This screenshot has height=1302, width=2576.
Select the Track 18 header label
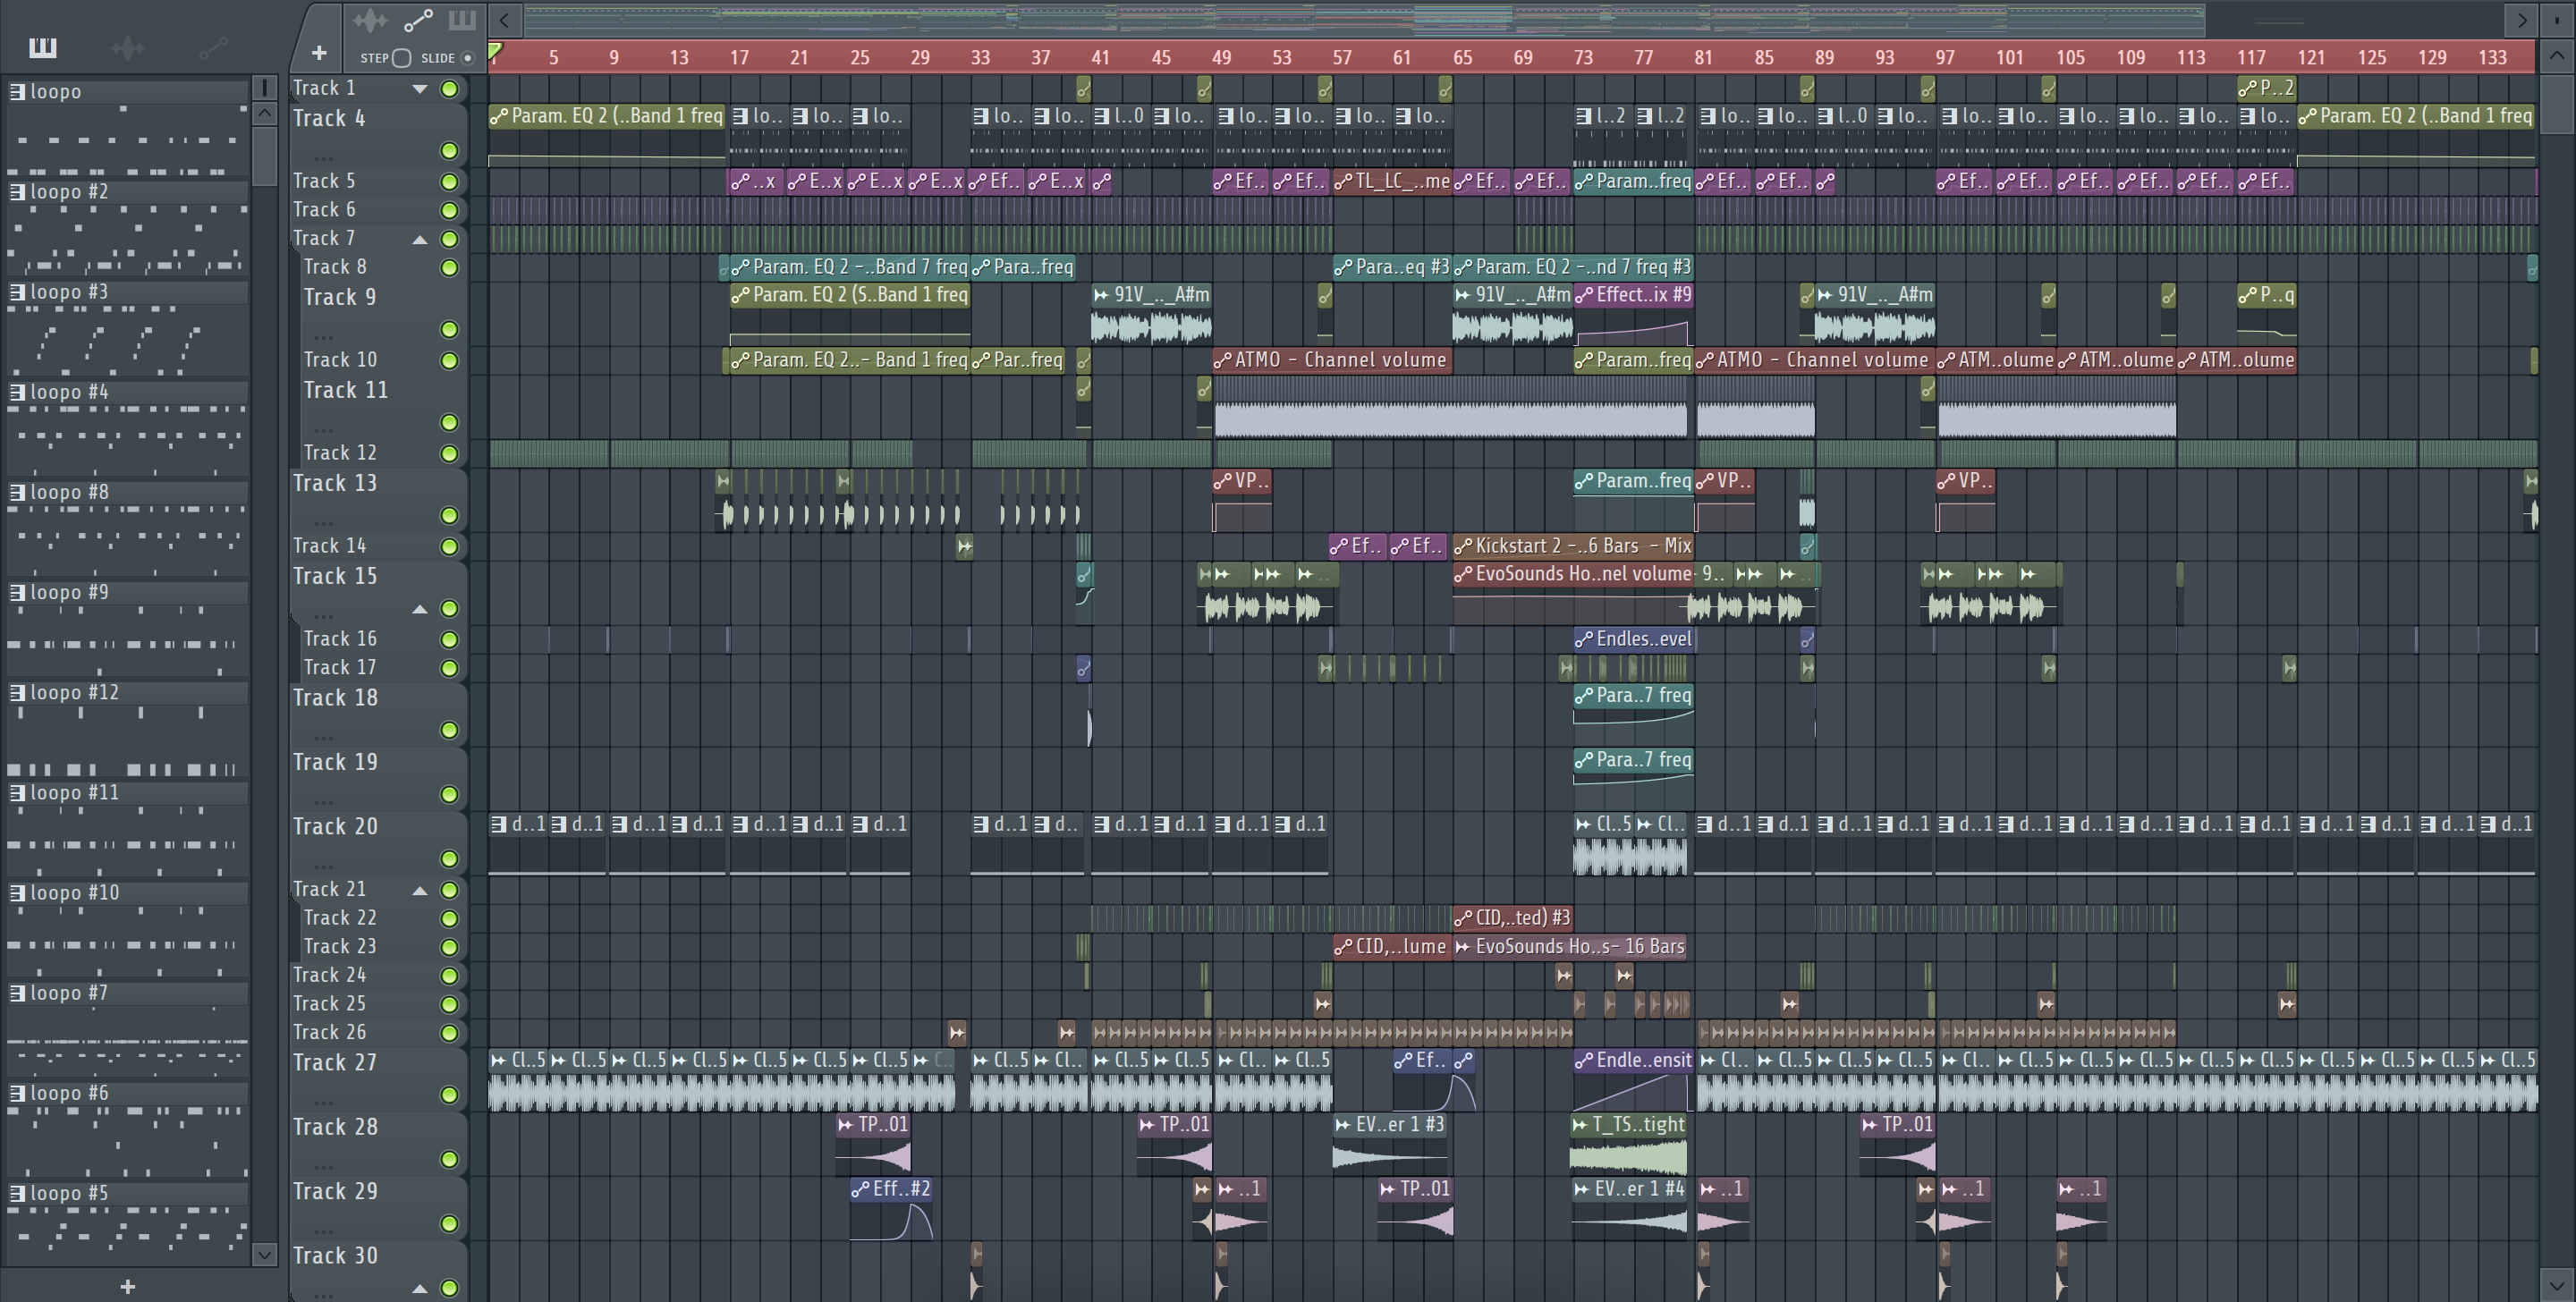335,698
